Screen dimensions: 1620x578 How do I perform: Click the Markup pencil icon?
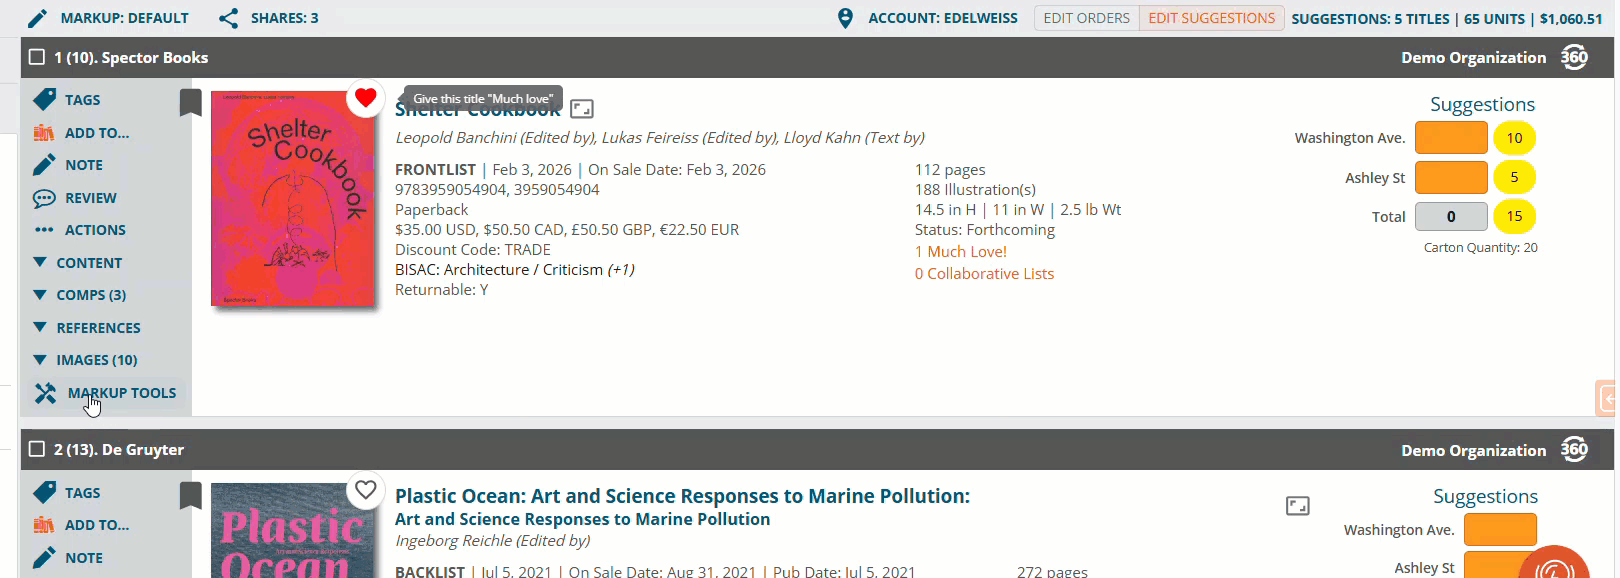coord(37,18)
